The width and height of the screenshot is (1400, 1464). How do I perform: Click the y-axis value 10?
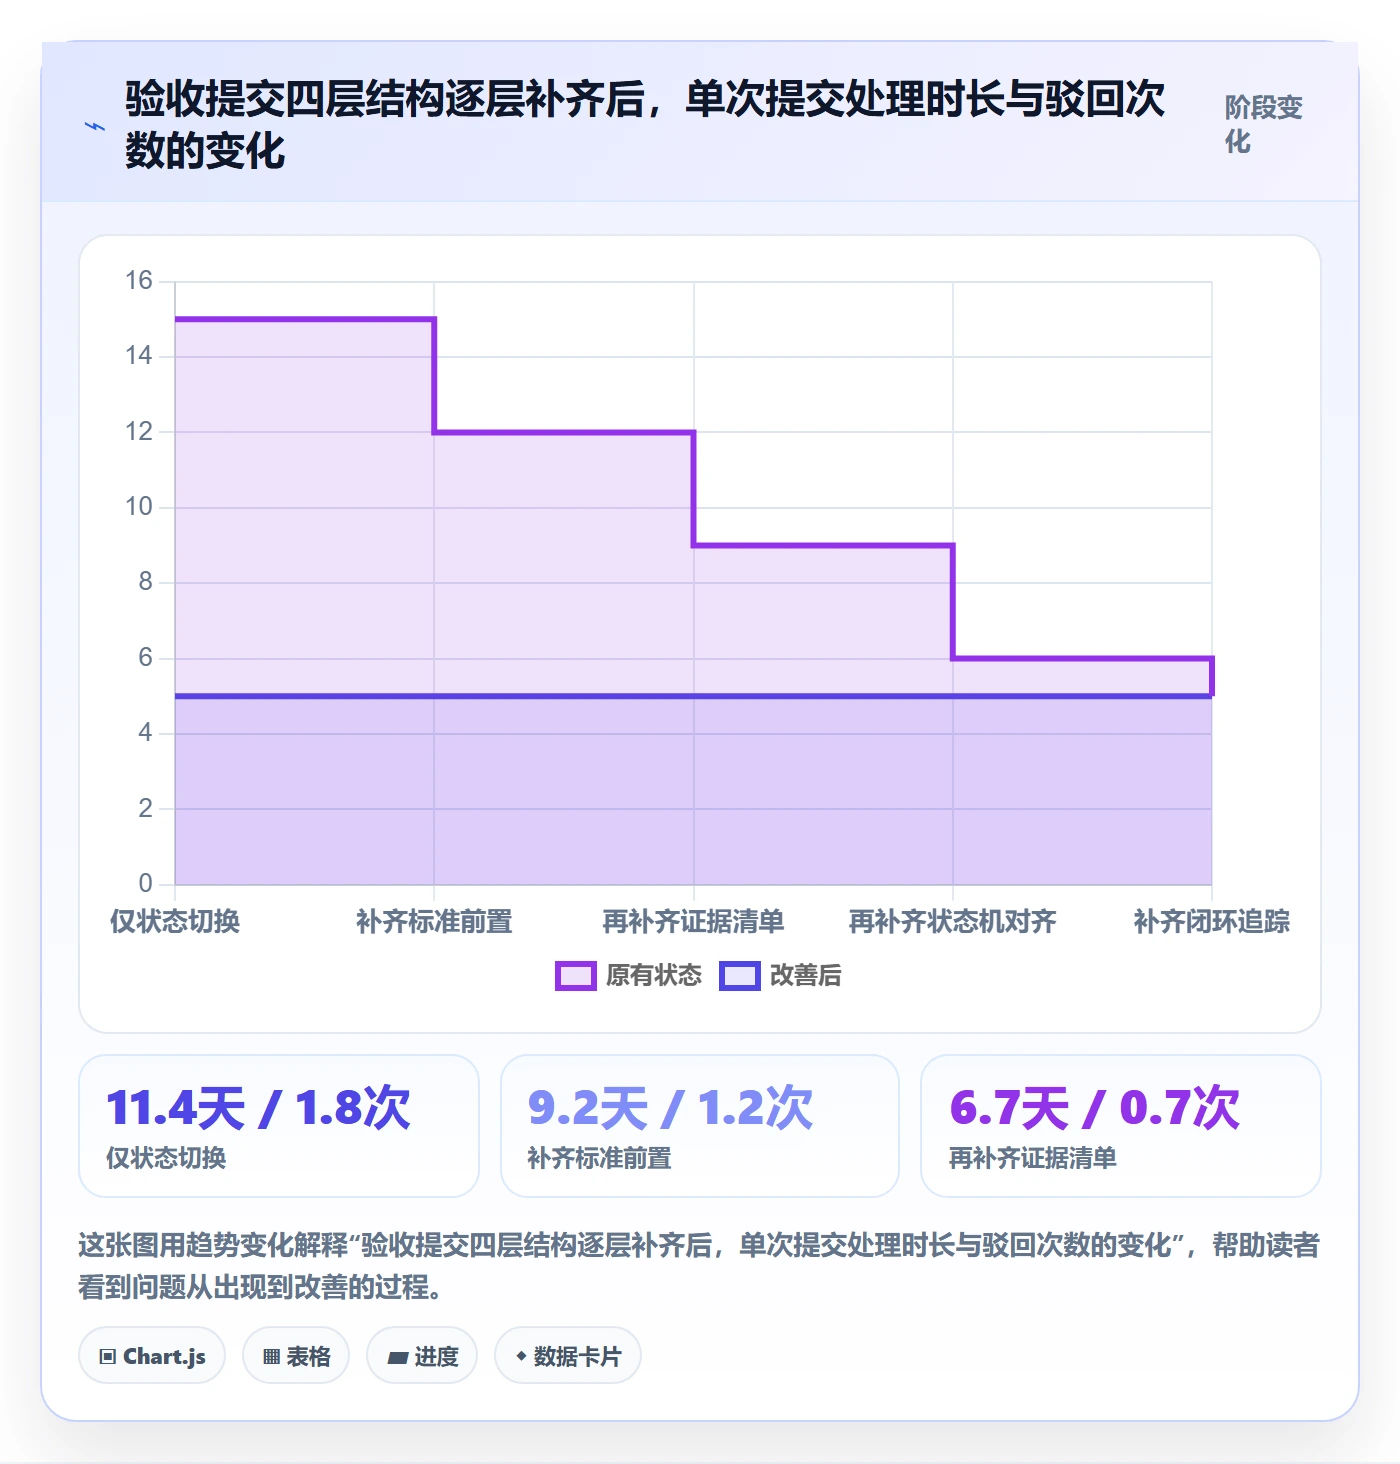[139, 507]
